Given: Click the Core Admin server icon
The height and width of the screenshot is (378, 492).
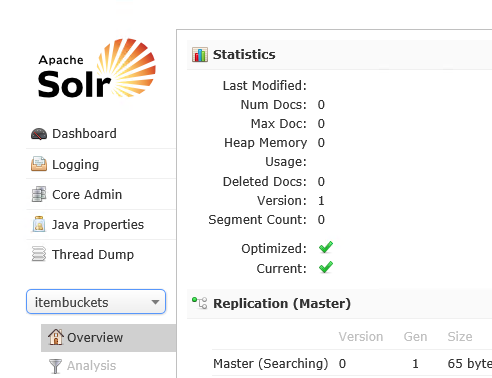Looking at the screenshot, I should pyautogui.click(x=39, y=194).
